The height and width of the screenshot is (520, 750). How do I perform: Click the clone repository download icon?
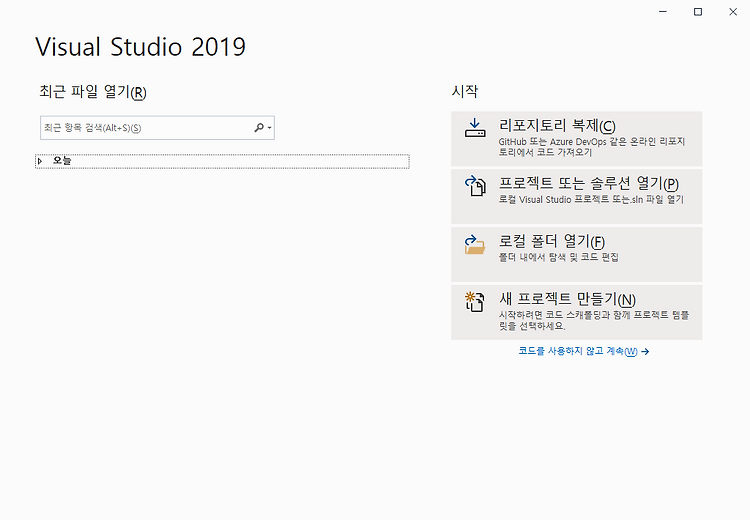coord(475,128)
